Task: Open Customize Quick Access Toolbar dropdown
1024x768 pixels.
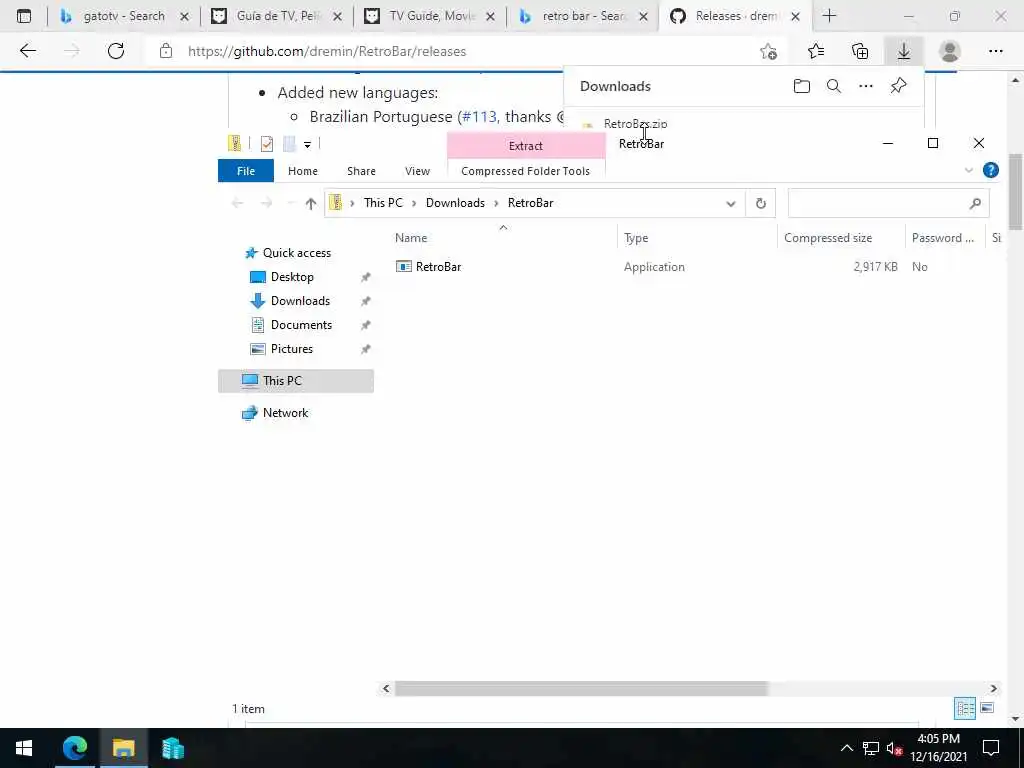Action: click(x=307, y=144)
